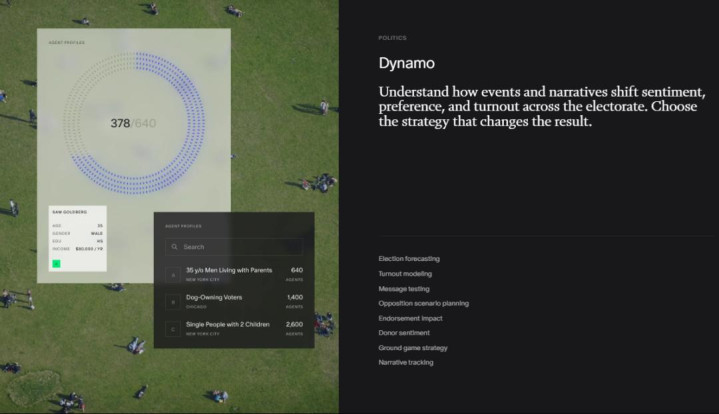Click Endorsement impact
The width and height of the screenshot is (719, 414).
click(x=410, y=318)
